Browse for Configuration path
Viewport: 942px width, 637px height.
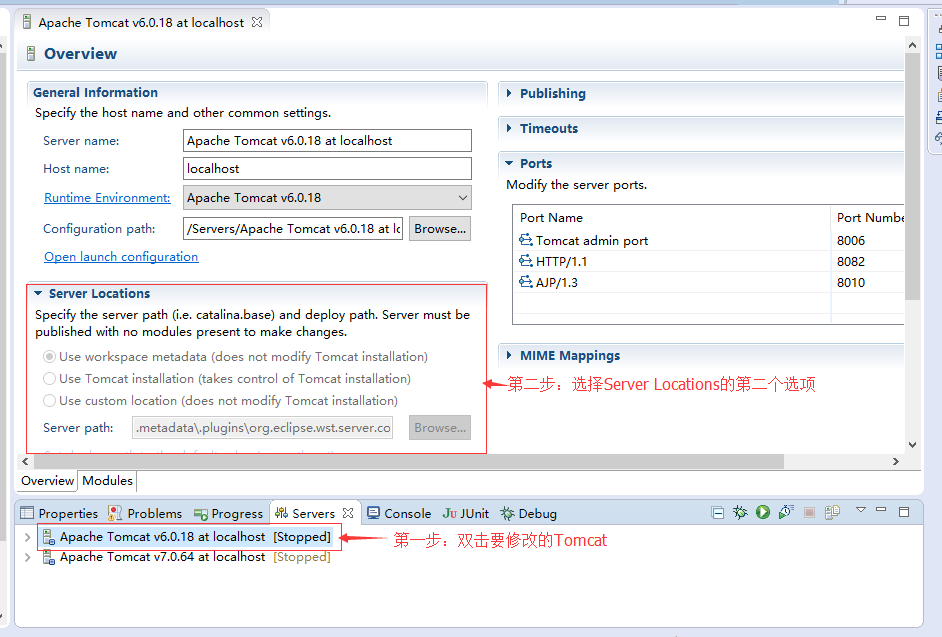coord(440,229)
